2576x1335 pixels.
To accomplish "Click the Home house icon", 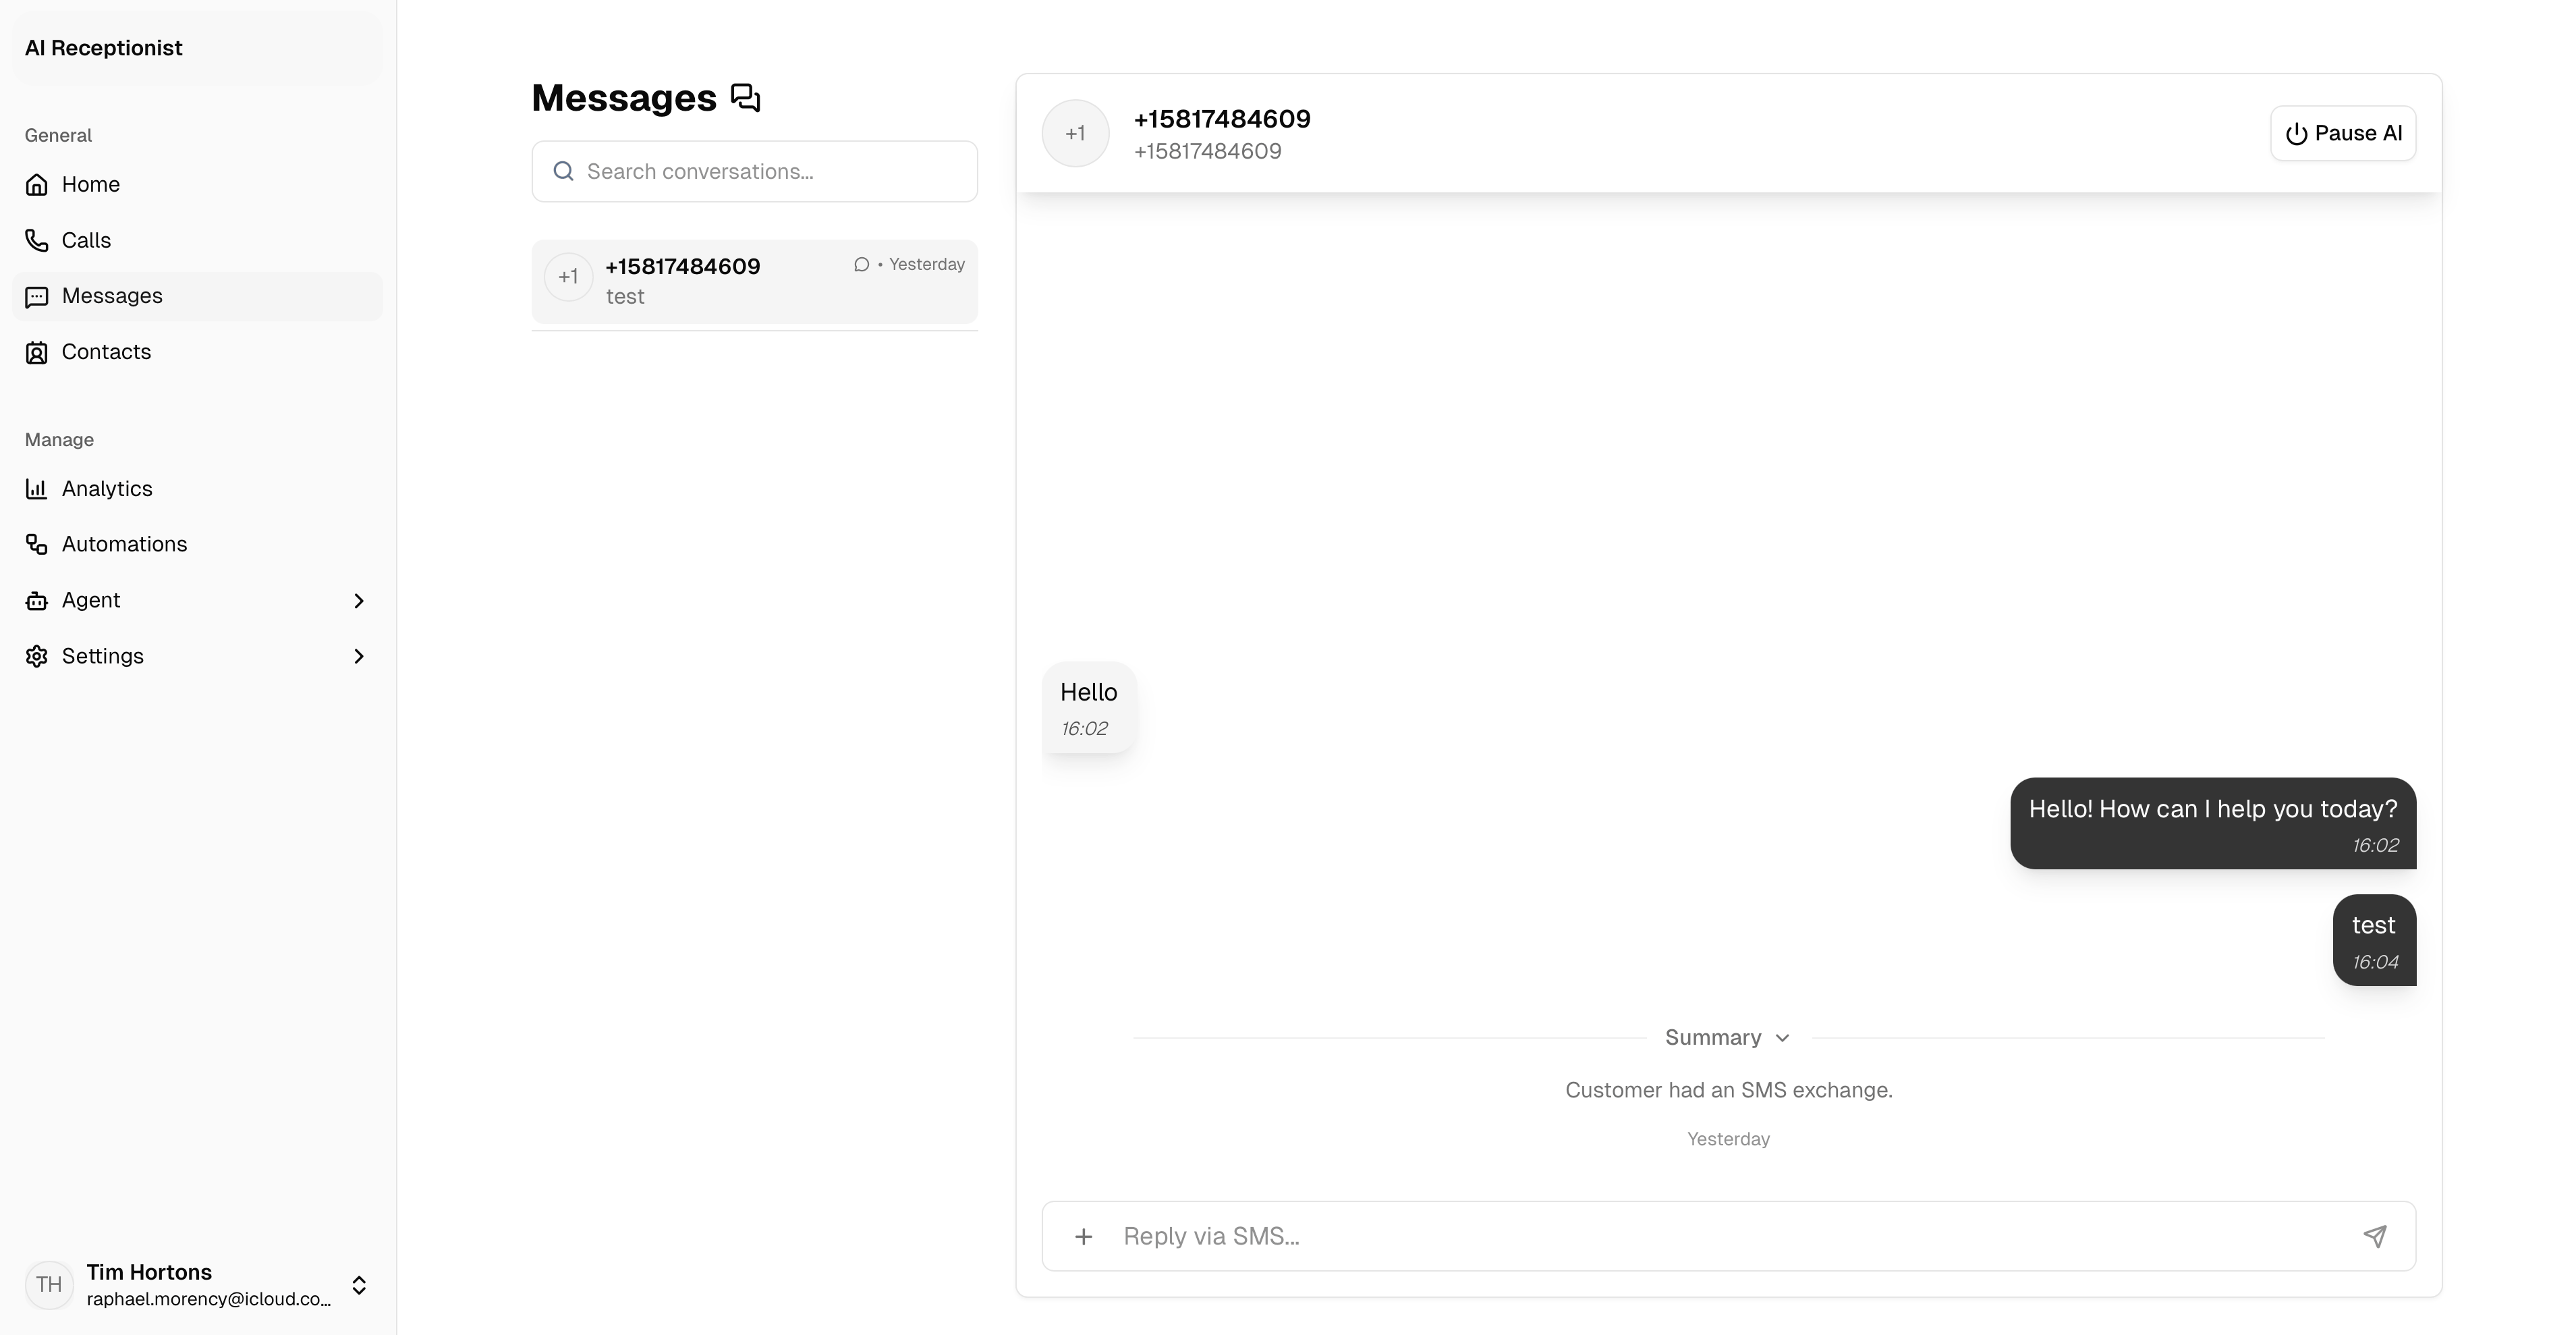I will pos(37,184).
